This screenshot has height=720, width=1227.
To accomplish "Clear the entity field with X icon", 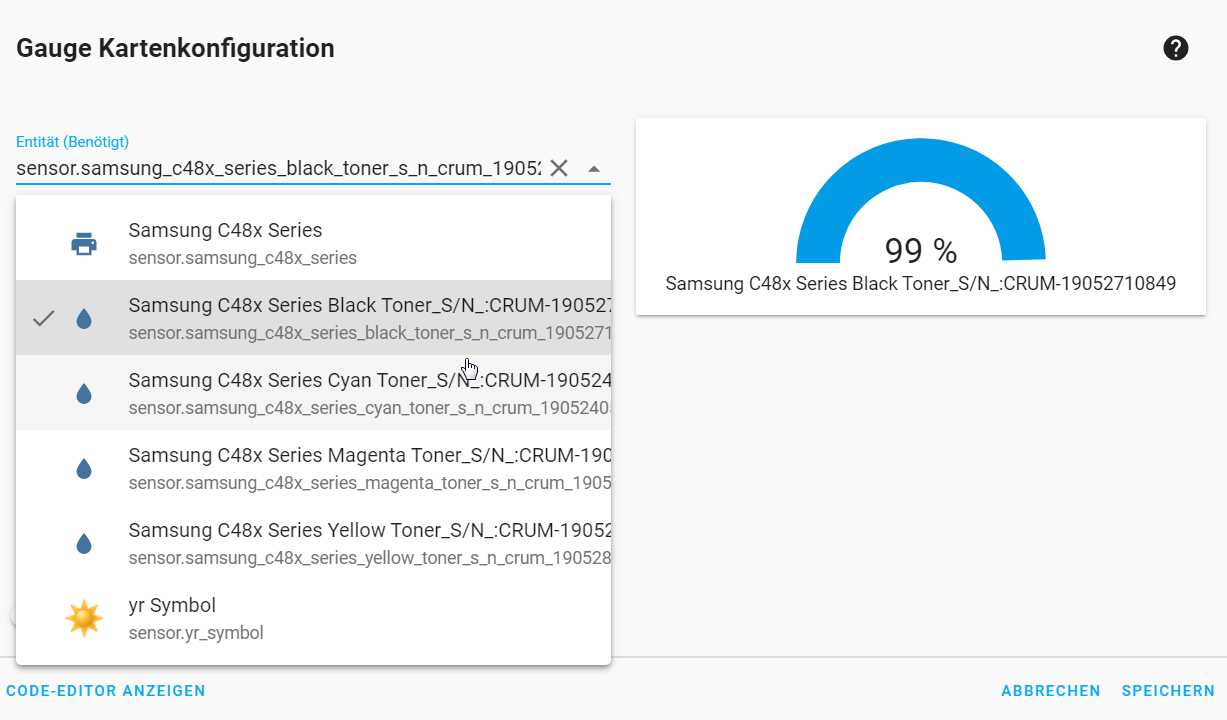I will tap(559, 168).
